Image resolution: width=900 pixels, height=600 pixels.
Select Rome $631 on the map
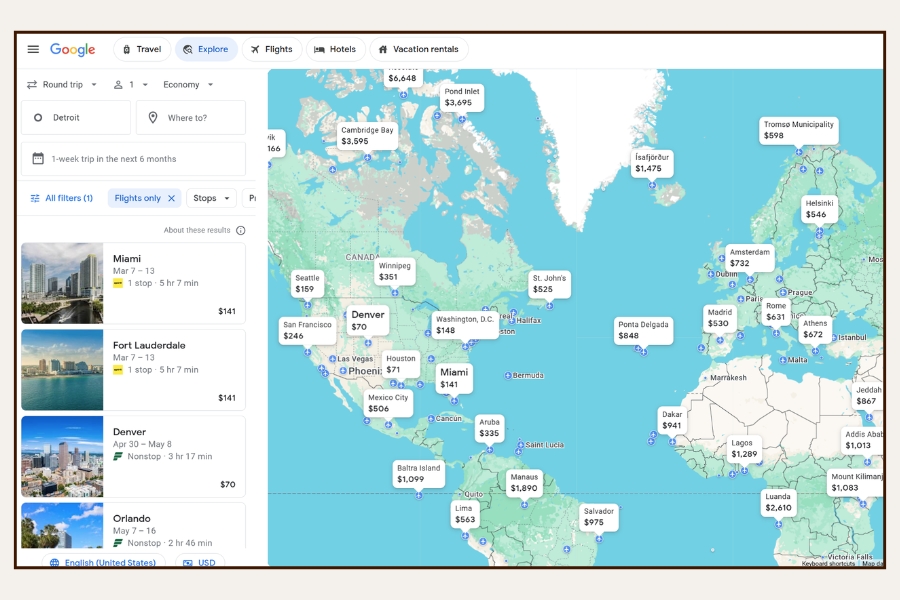coord(775,311)
